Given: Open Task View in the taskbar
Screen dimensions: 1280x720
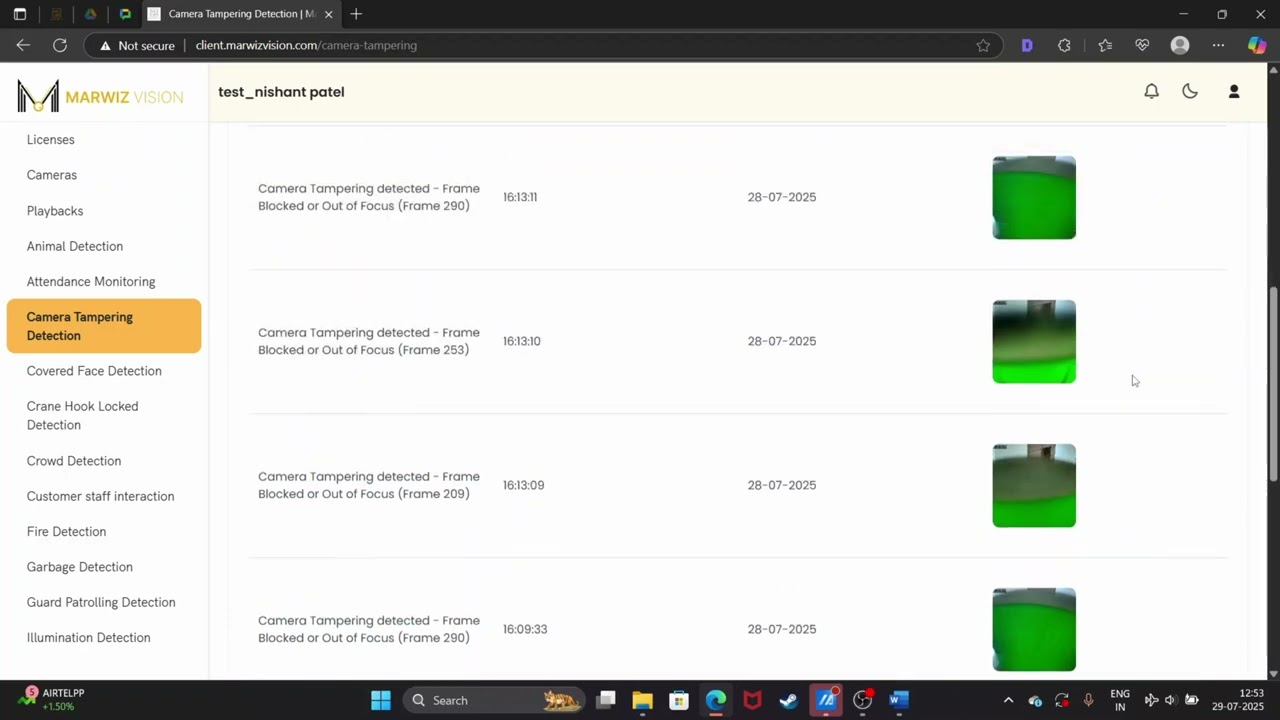Looking at the screenshot, I should tap(606, 700).
